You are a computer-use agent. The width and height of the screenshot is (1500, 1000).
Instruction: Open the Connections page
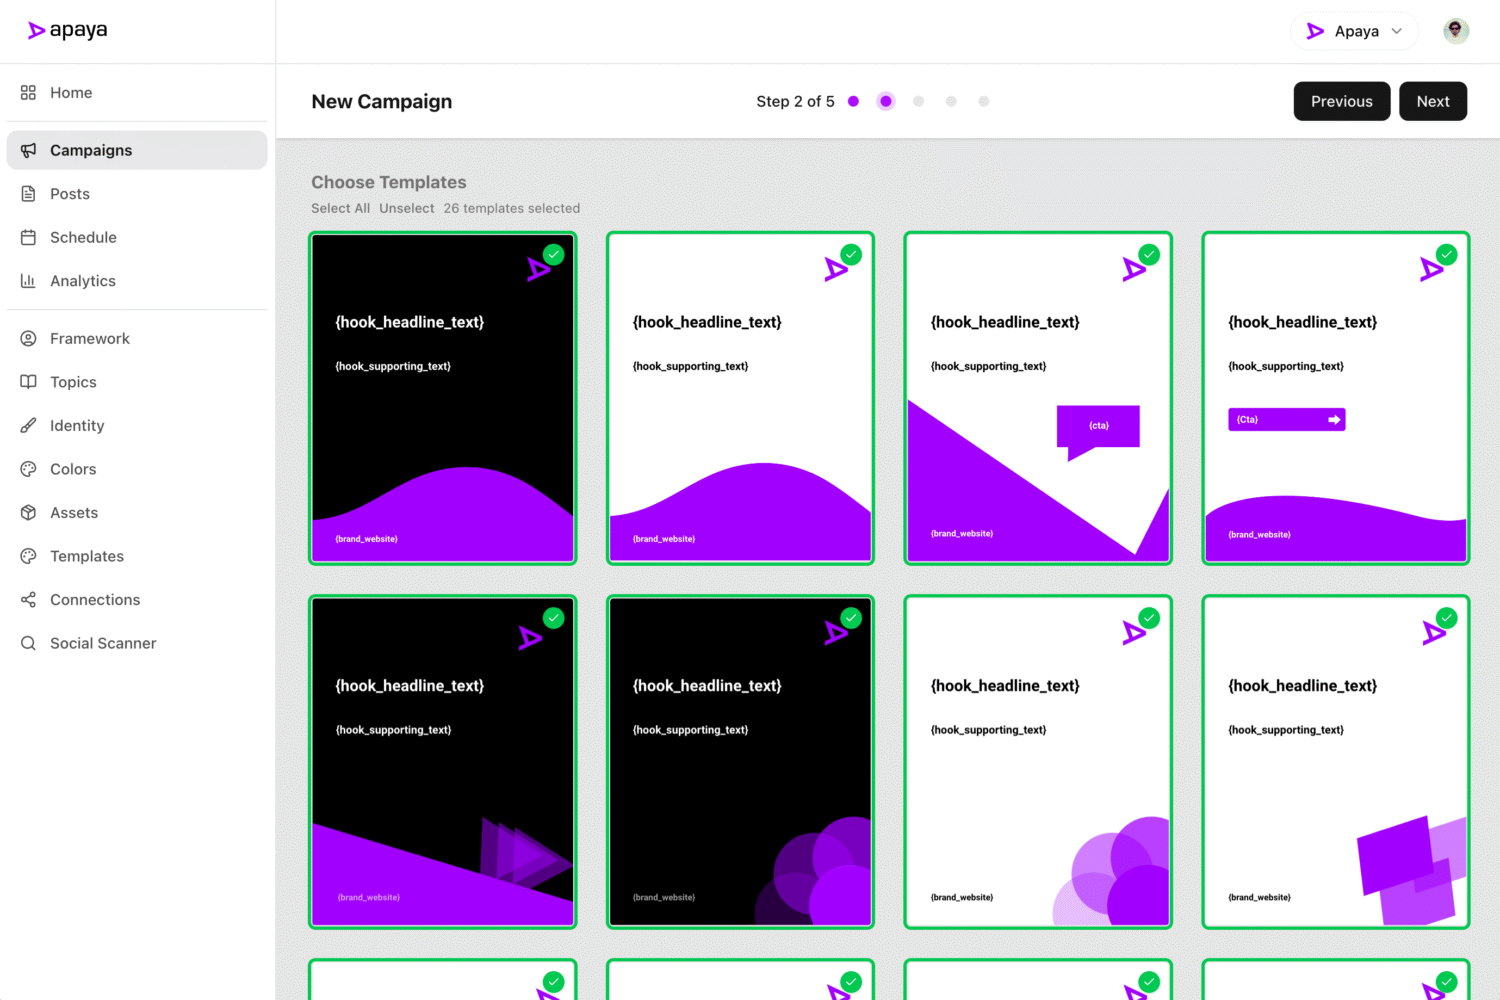(95, 599)
